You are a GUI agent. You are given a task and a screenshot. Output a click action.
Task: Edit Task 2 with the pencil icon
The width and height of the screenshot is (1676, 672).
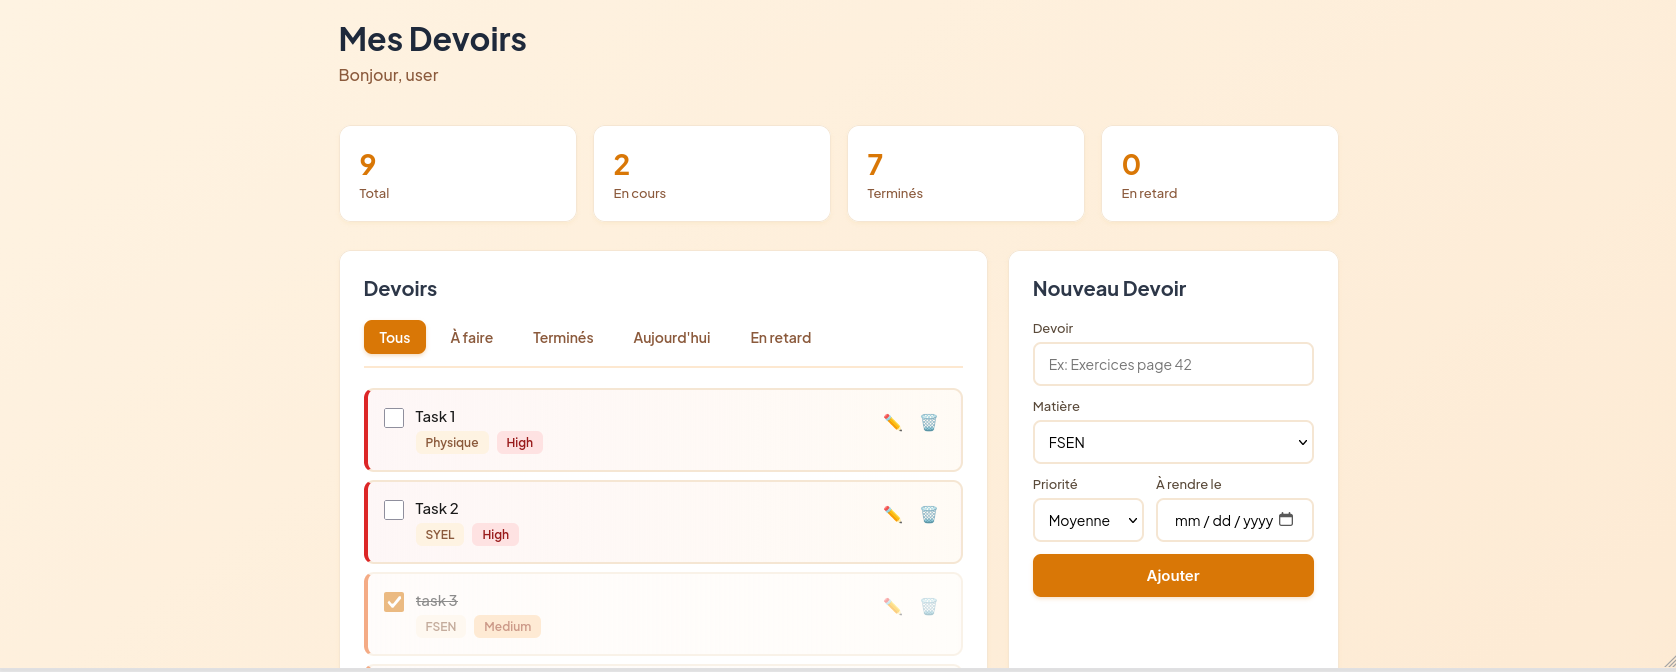click(x=893, y=515)
